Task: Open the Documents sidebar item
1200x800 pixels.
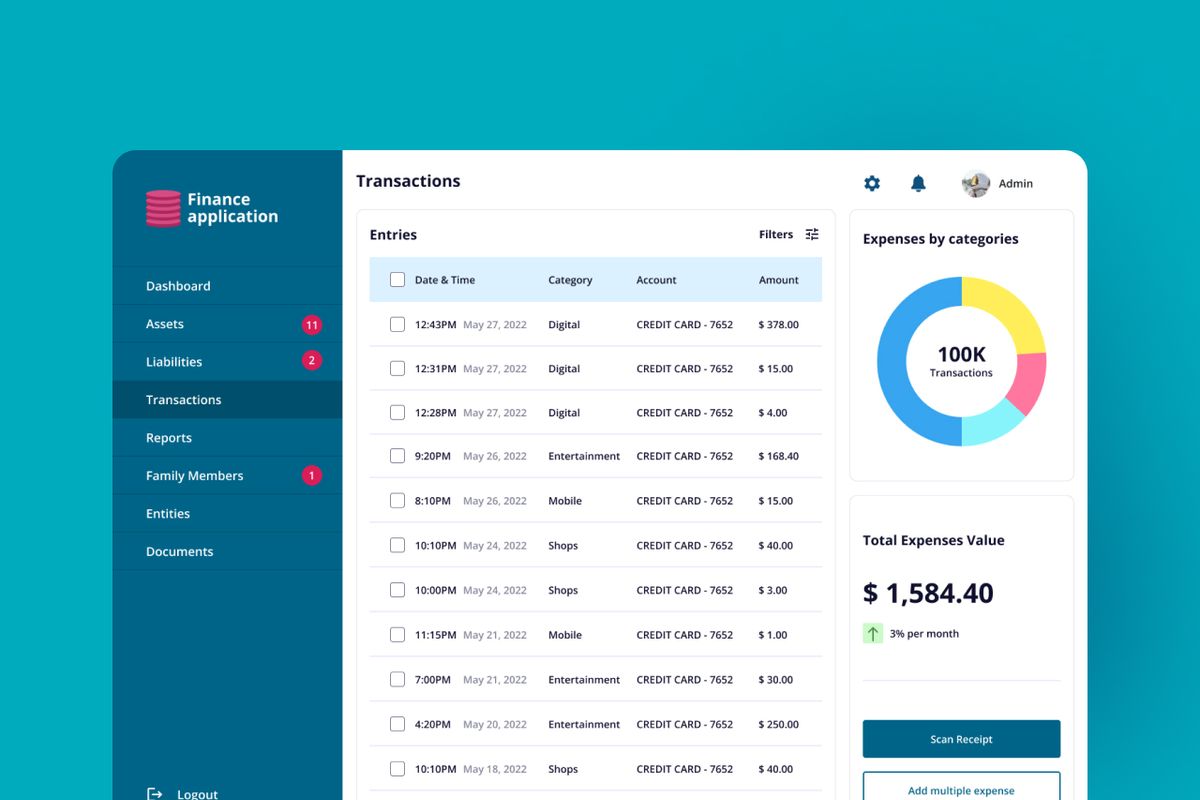Action: coord(180,552)
